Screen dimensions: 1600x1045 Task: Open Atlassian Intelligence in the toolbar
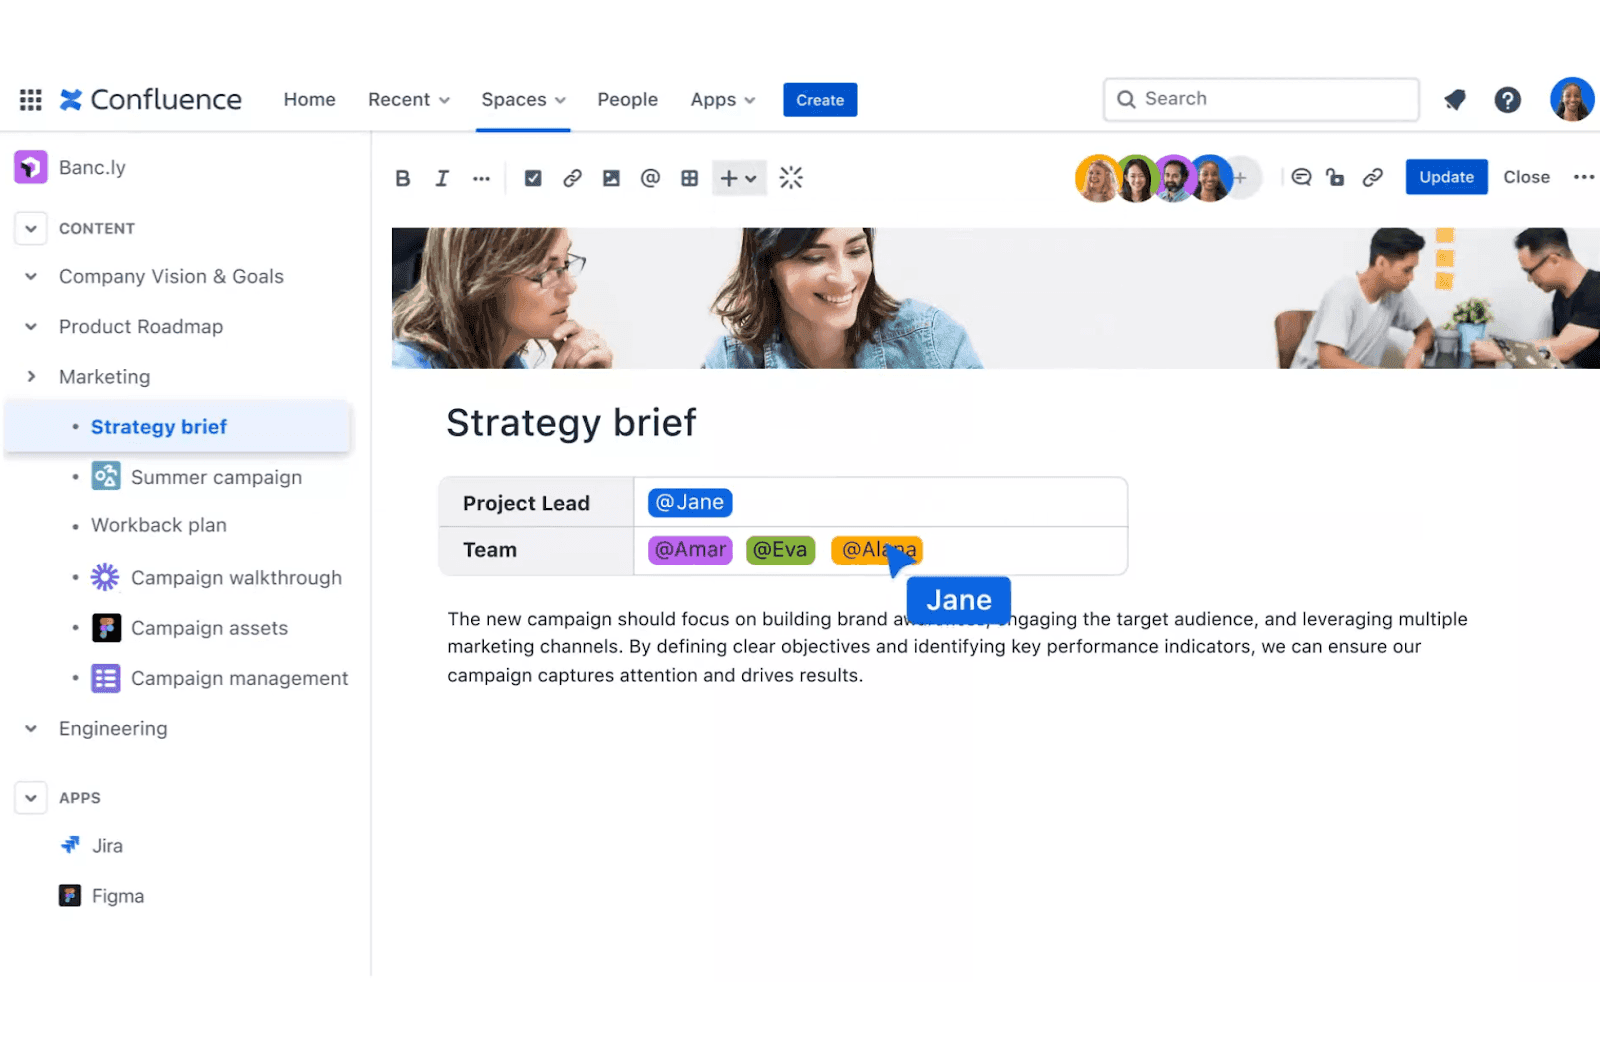pyautogui.click(x=790, y=177)
